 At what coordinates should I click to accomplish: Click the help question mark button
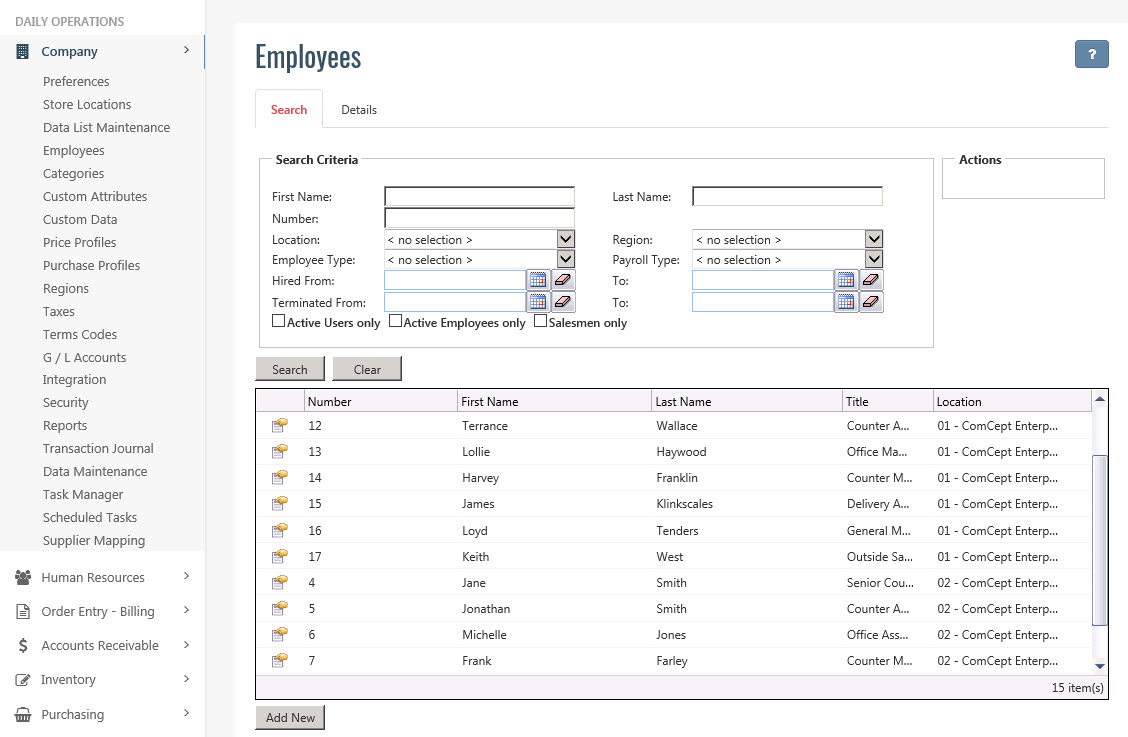pyautogui.click(x=1091, y=55)
